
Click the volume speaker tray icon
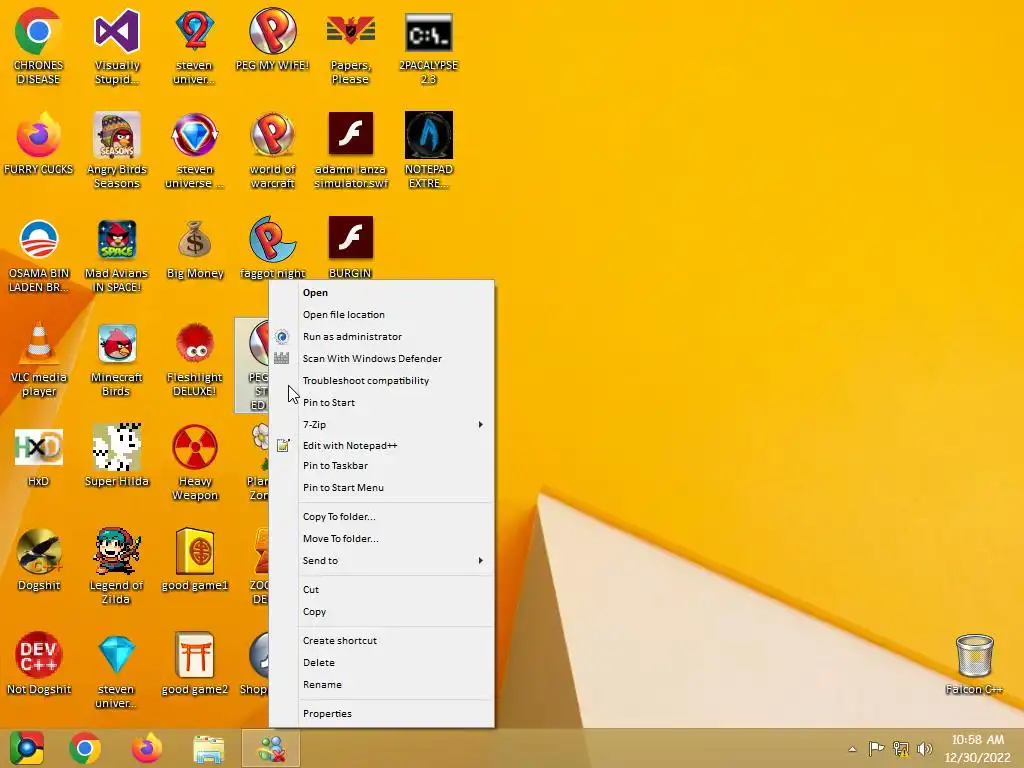click(x=924, y=748)
